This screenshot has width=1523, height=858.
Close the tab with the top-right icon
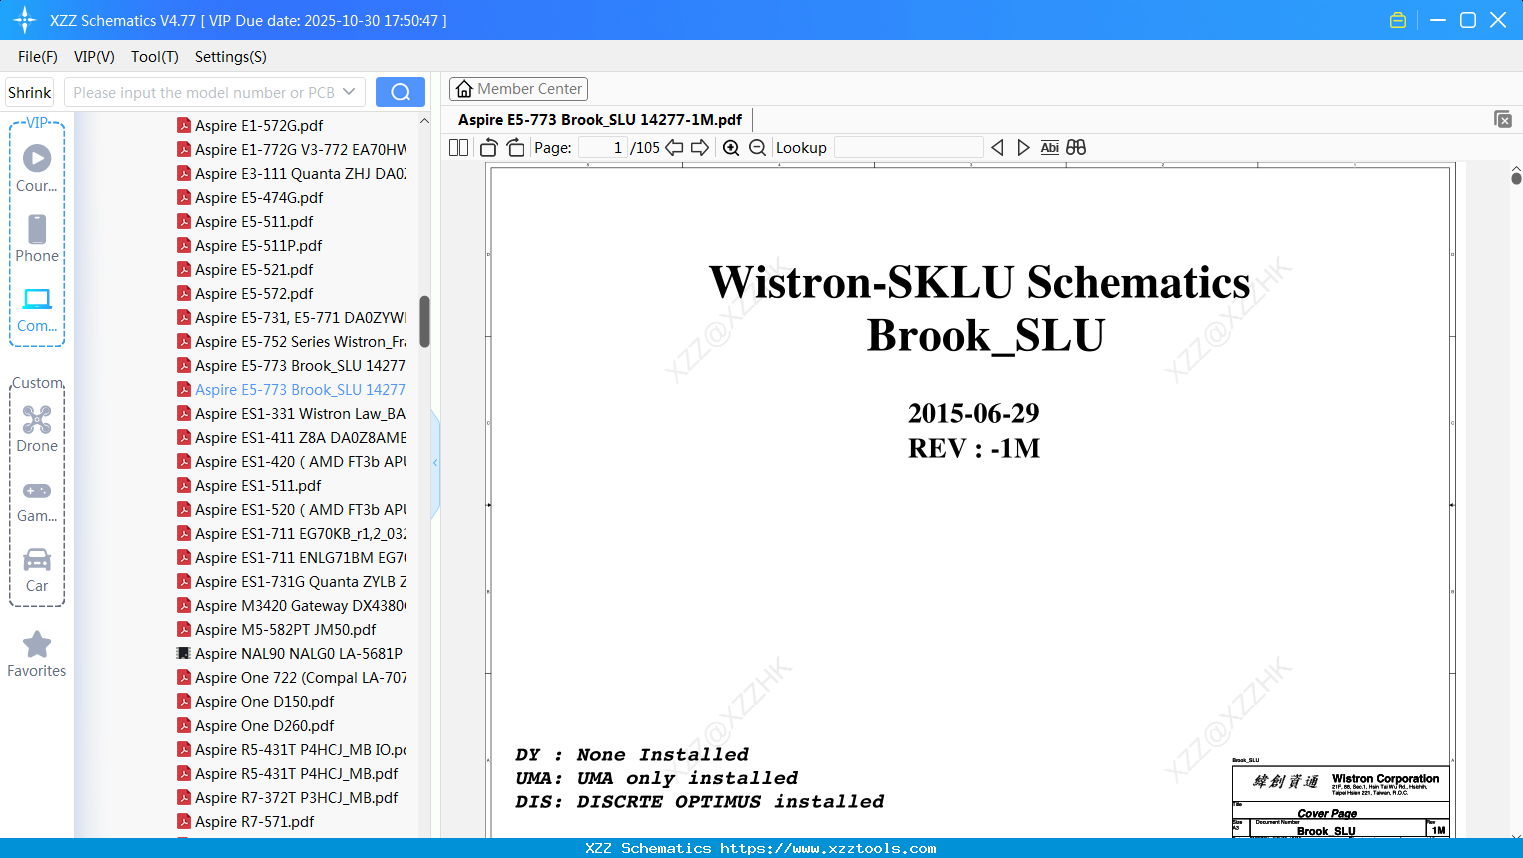(x=1503, y=119)
